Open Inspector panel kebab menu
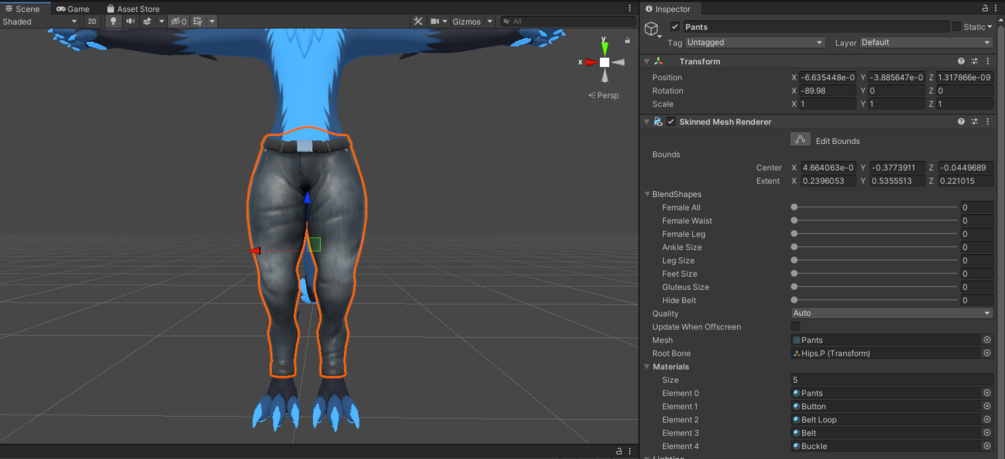 tap(997, 9)
